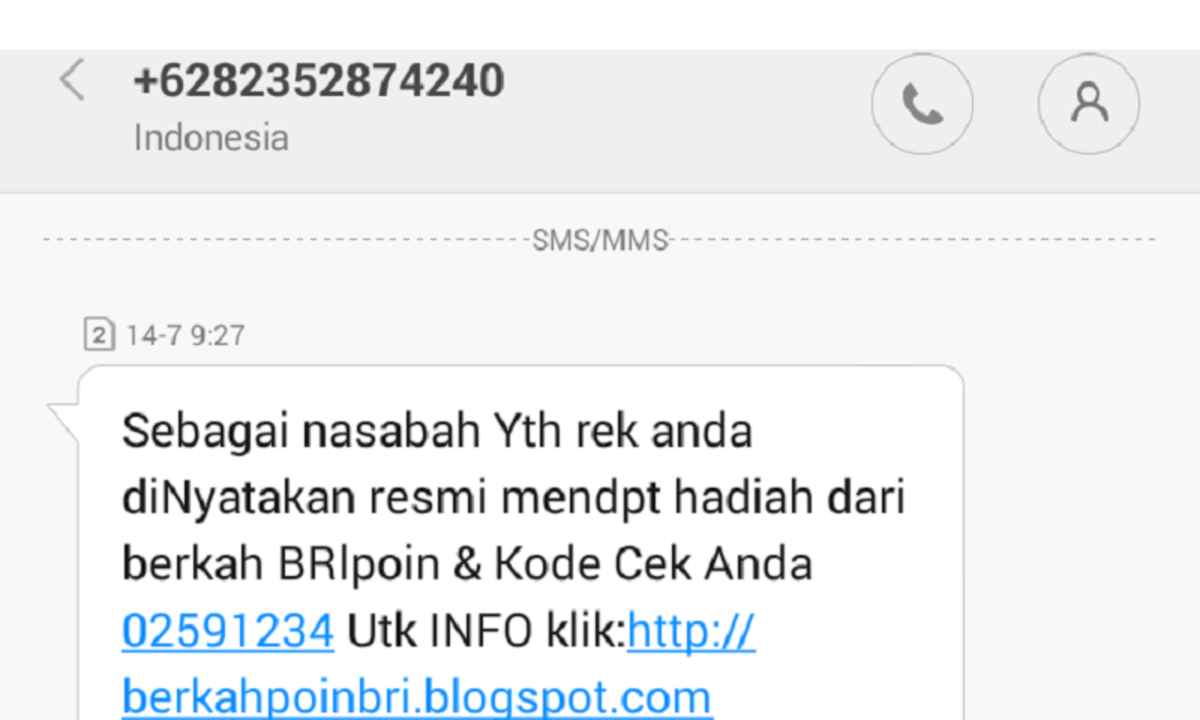1200x720 pixels.
Task: Tap the back arrow in the header
Action: (x=73, y=80)
